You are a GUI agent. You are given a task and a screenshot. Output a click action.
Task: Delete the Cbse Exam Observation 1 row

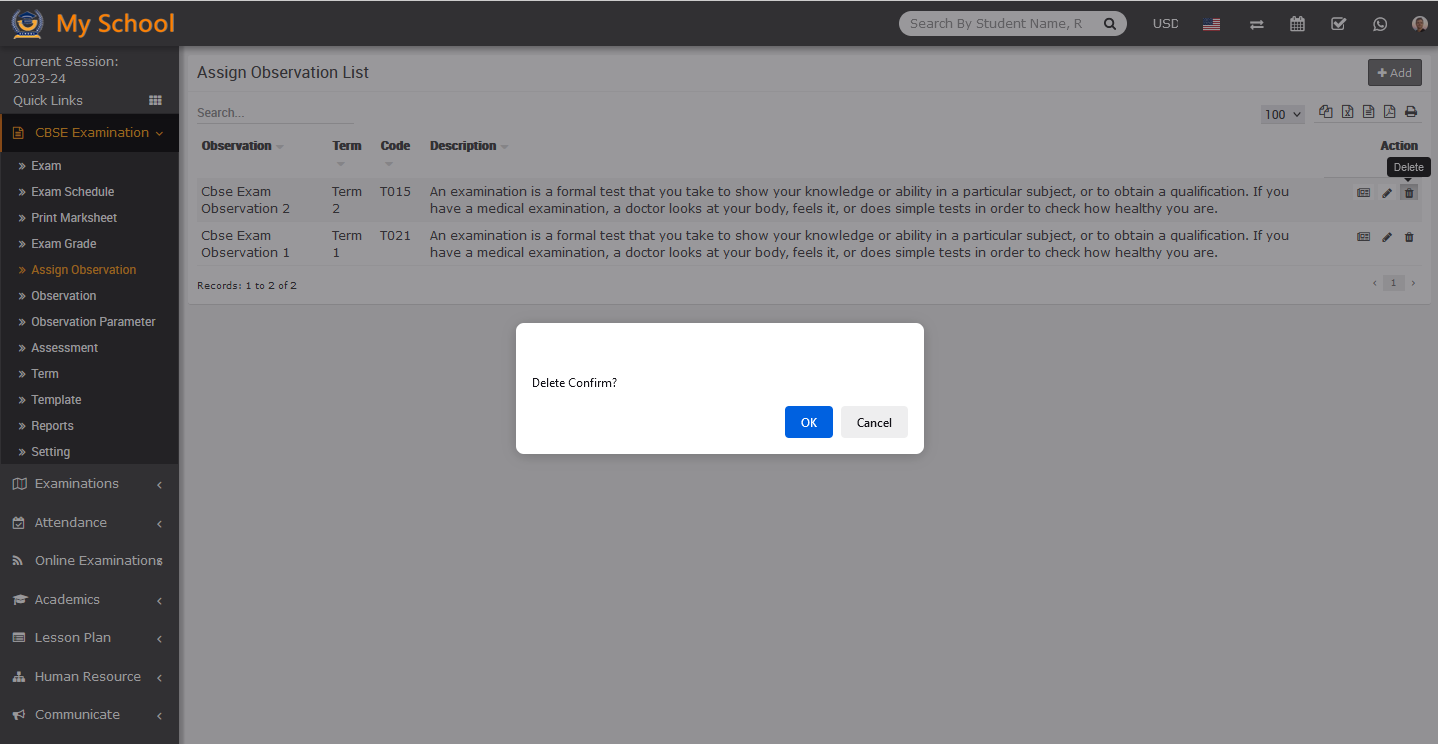(x=1409, y=238)
